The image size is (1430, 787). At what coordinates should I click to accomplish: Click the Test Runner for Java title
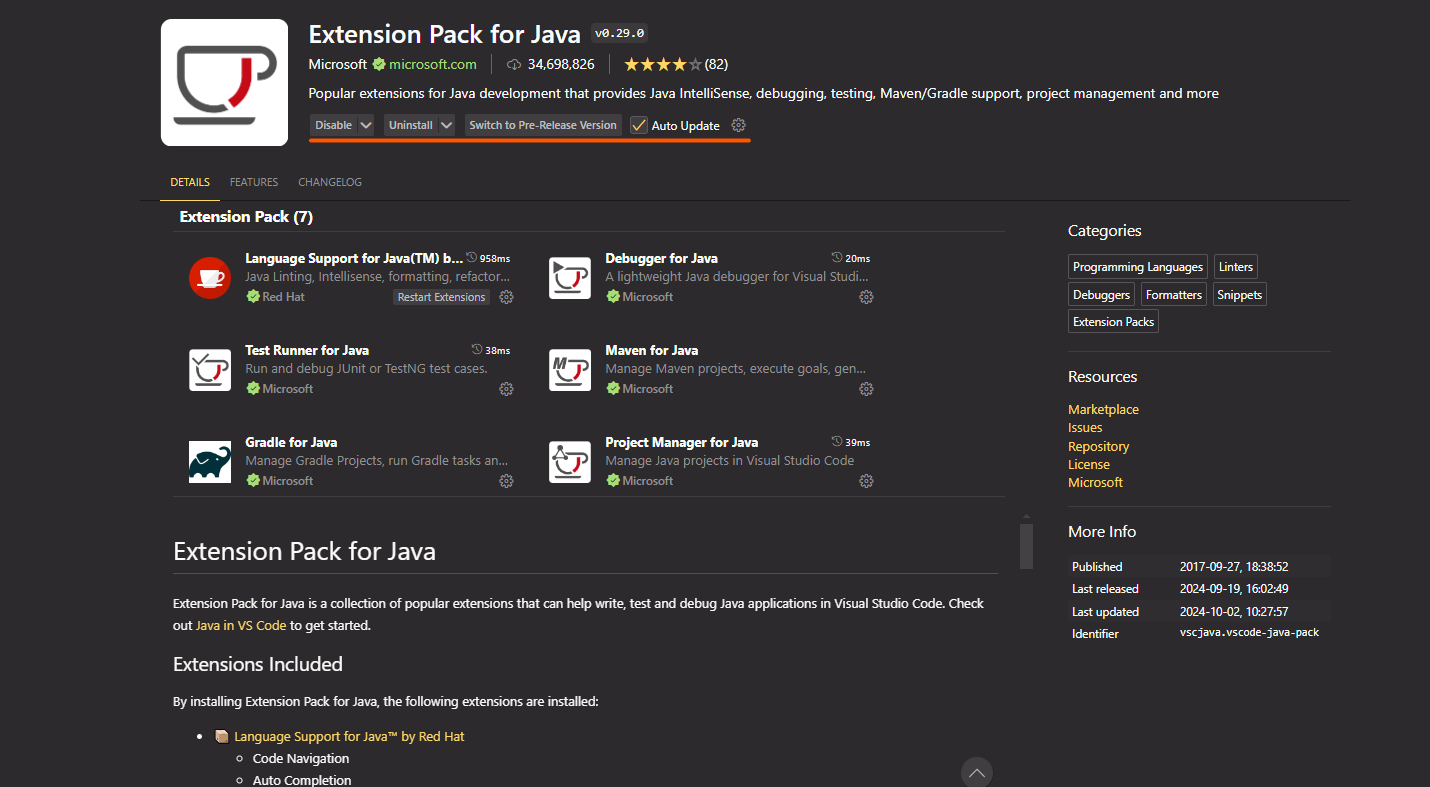tap(307, 350)
